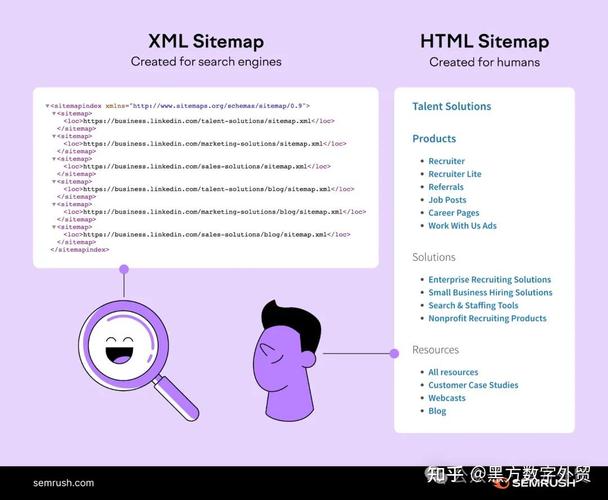The image size is (608, 500).
Task: Open Small Business Hiring Solutions link
Action: point(490,292)
